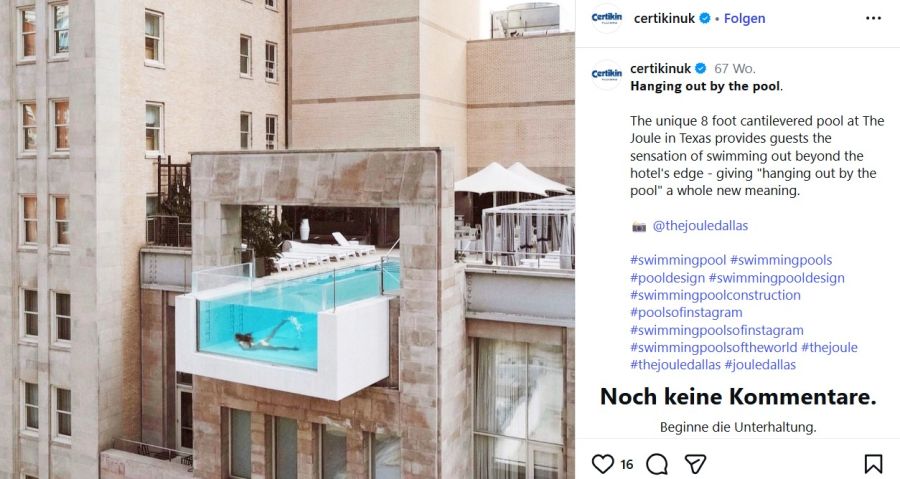The height and width of the screenshot is (479, 900).
Task: Click the cantilevered pool photo
Action: click(287, 239)
